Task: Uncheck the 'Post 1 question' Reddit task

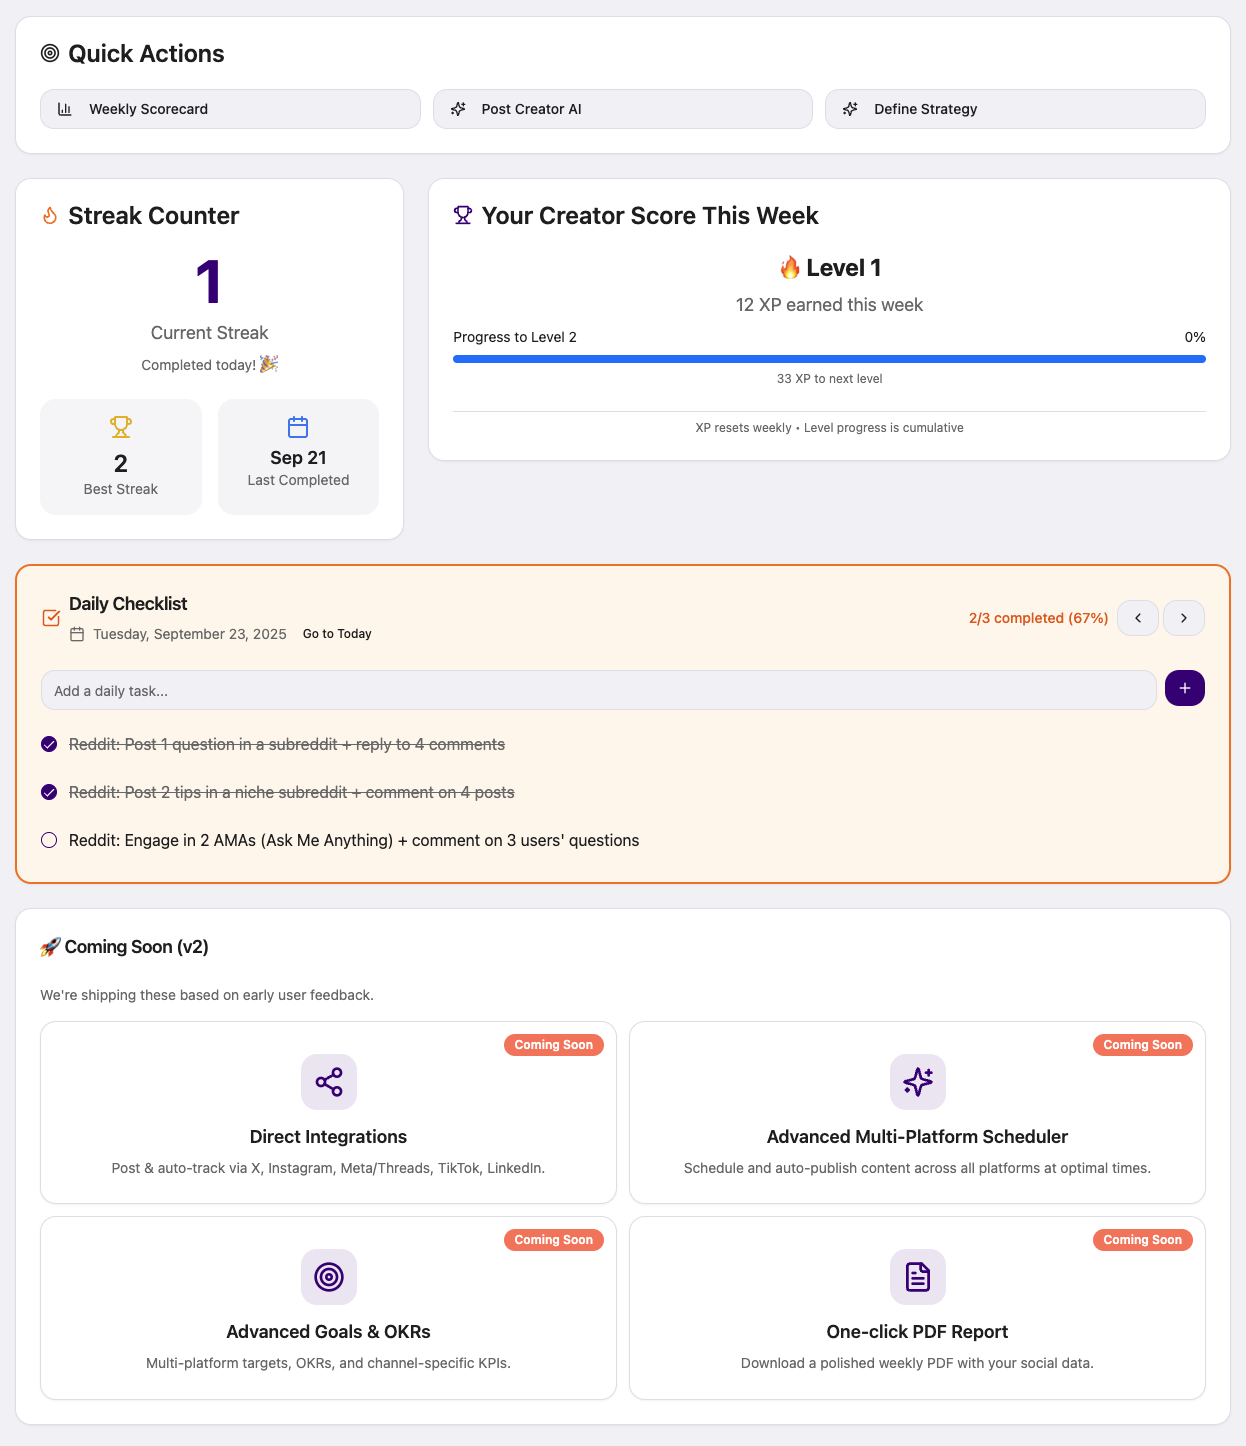Action: coord(49,744)
